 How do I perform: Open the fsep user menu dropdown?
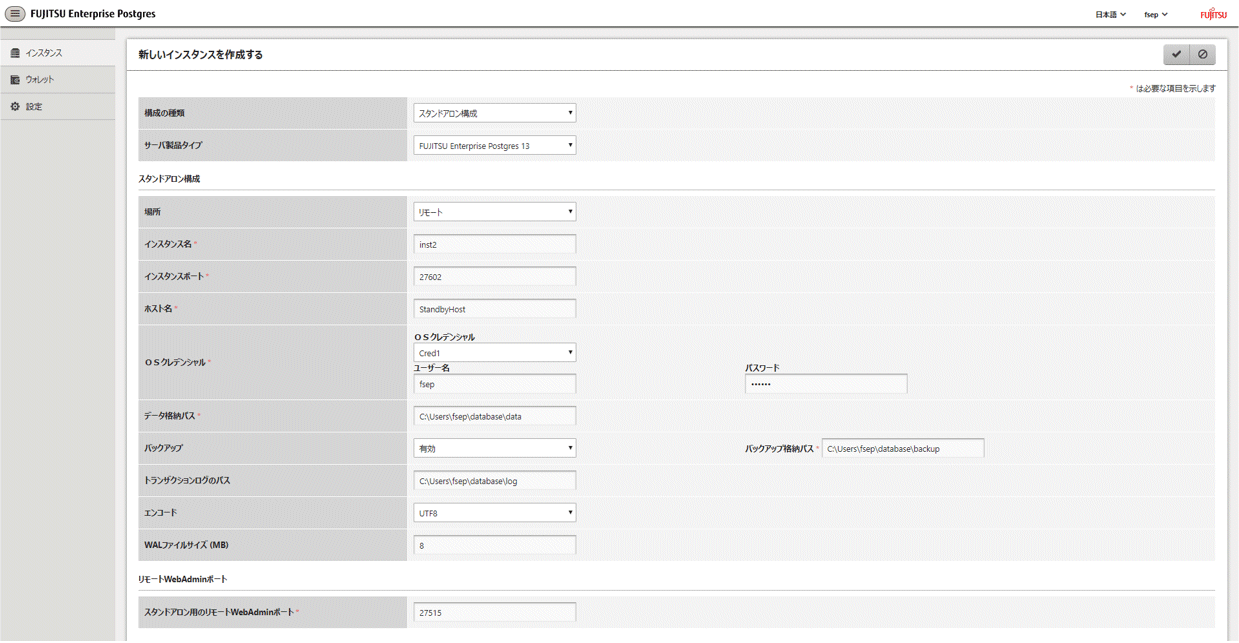coord(1156,14)
